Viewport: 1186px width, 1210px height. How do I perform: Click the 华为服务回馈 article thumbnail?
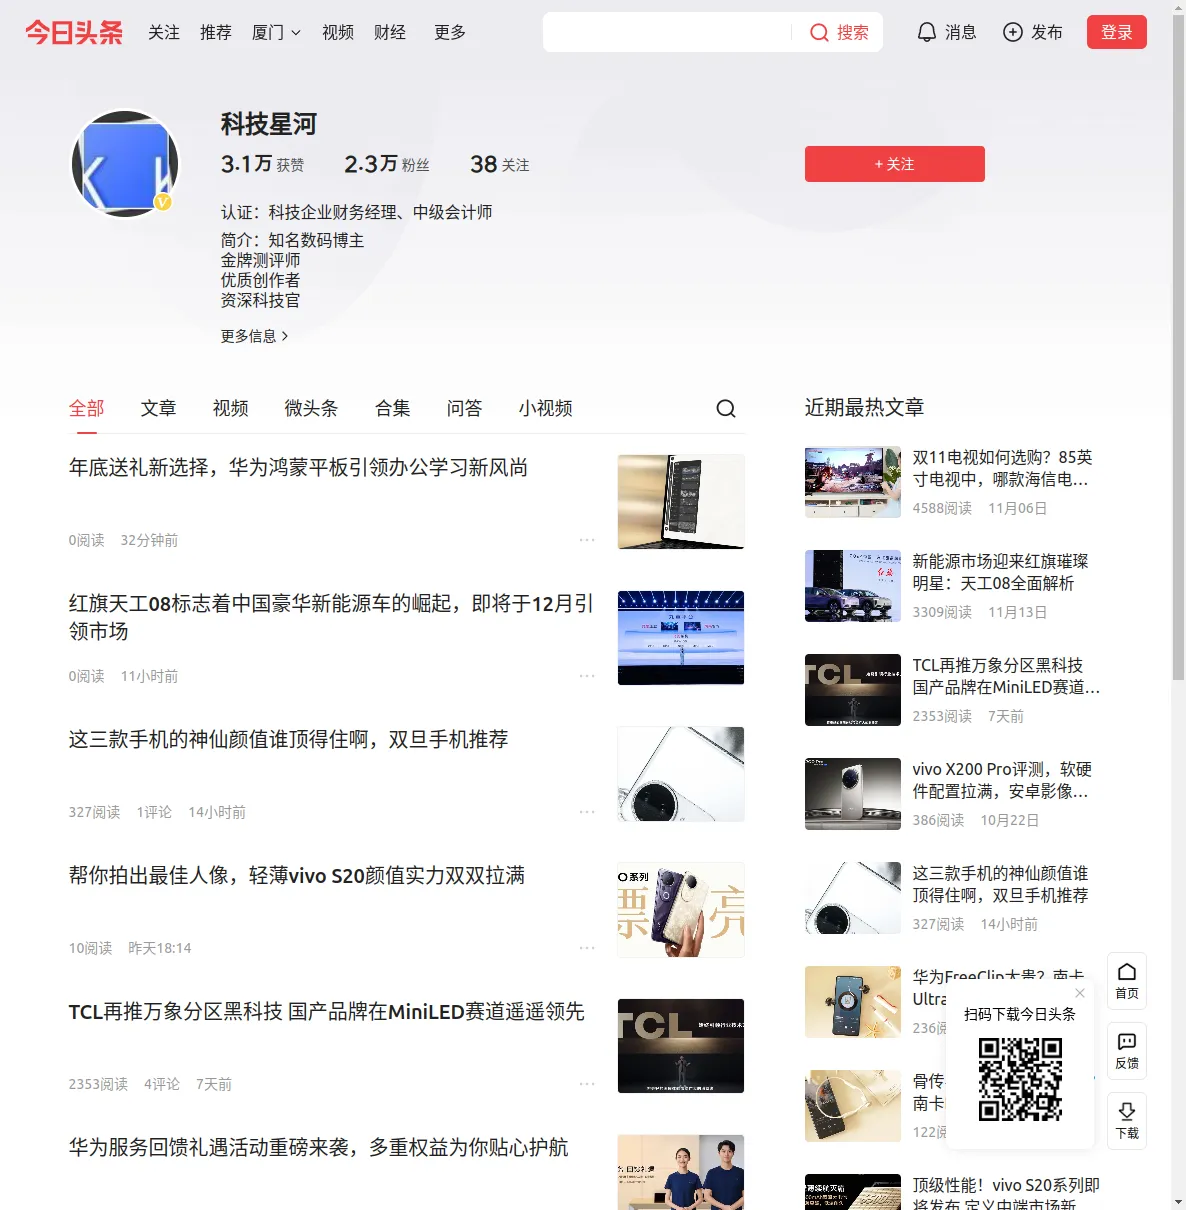tap(681, 1172)
